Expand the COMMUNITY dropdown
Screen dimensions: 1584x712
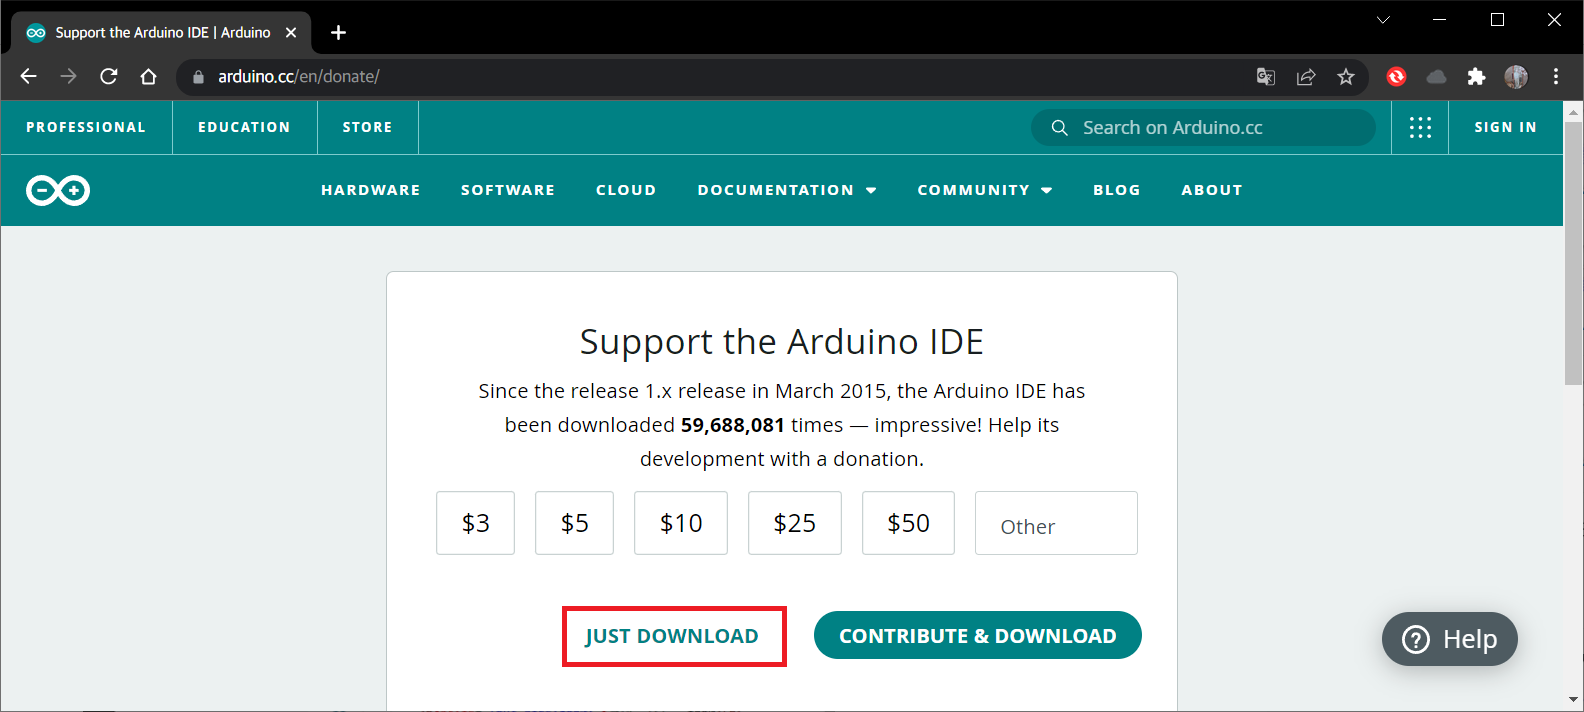click(x=985, y=190)
